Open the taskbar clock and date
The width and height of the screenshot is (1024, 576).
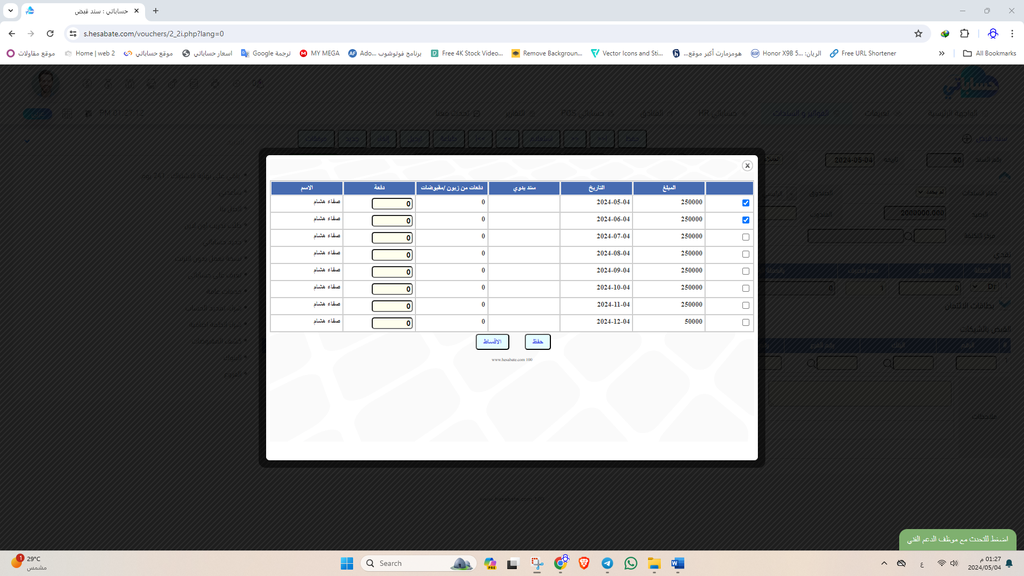984,563
